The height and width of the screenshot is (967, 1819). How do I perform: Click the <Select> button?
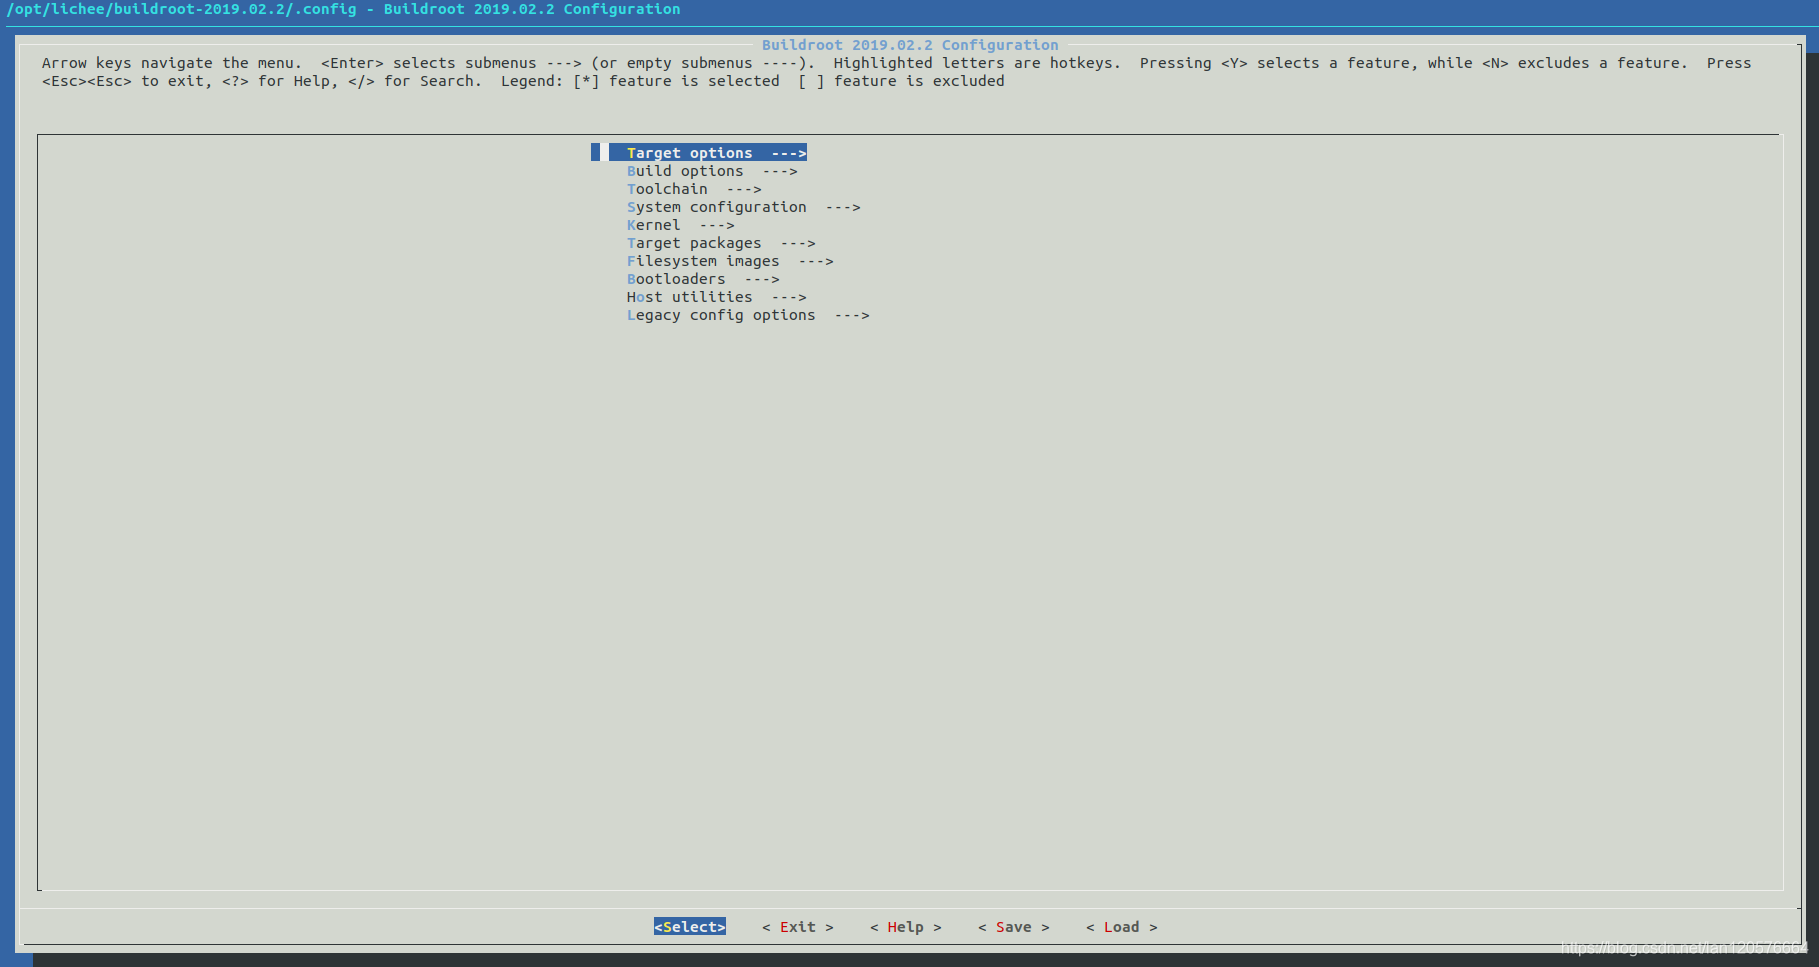click(x=690, y=927)
